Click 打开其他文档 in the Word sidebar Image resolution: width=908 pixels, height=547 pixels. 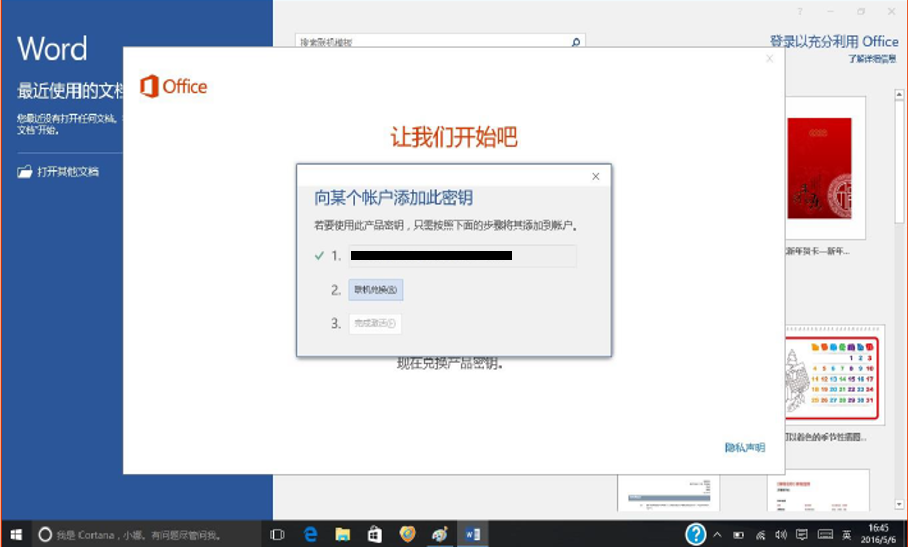coord(68,171)
